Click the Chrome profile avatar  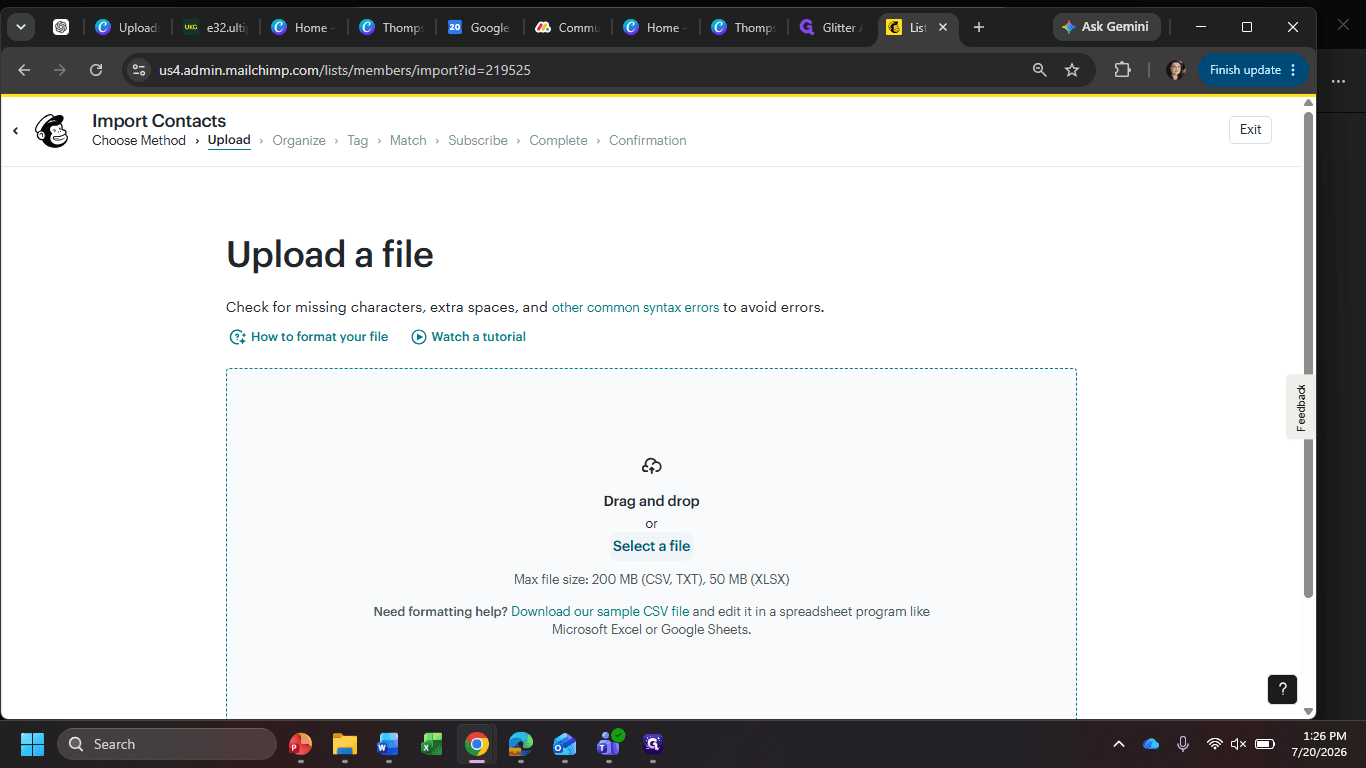[x=1176, y=70]
